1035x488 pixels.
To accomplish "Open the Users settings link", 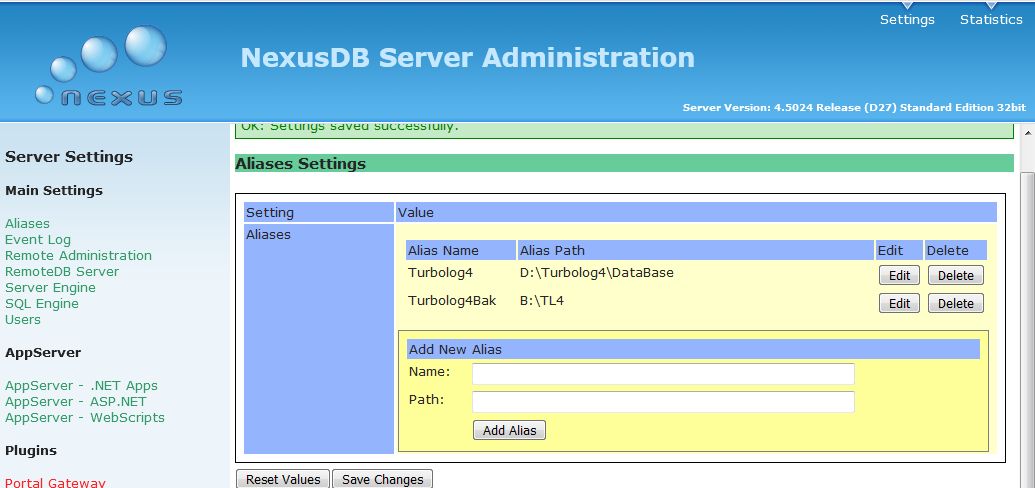I will (x=22, y=319).
